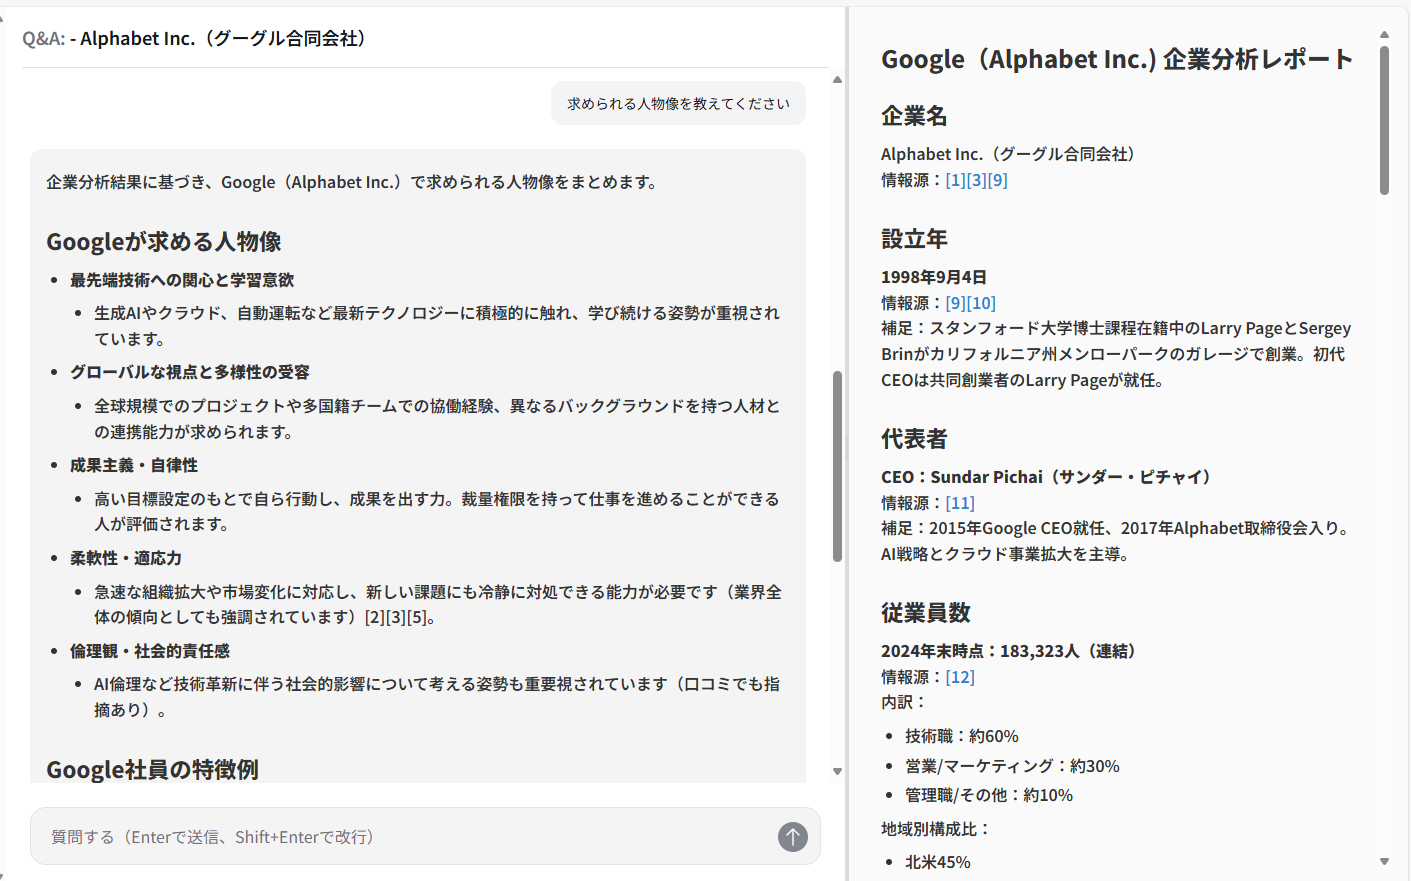Viewport: 1411px width, 881px height.
Task: Click the chat conversation scrollbar thumb
Action: pos(837,466)
